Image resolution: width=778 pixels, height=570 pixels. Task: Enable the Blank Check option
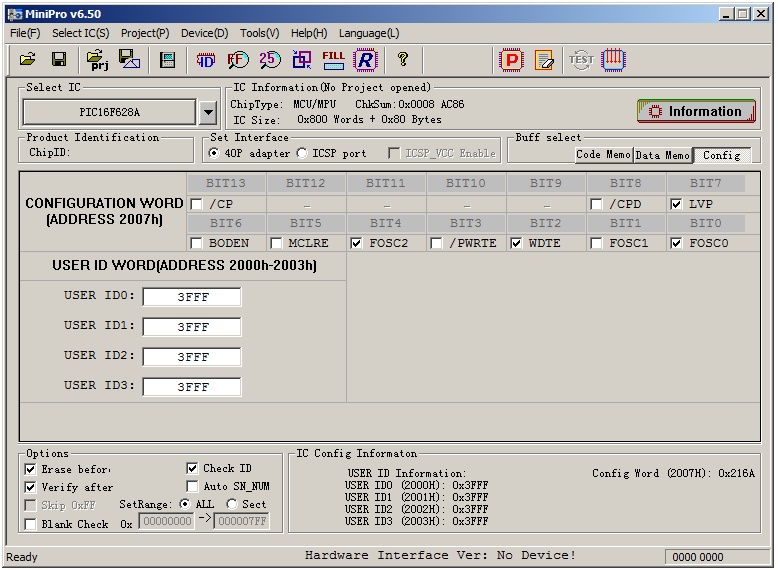pos(31,524)
